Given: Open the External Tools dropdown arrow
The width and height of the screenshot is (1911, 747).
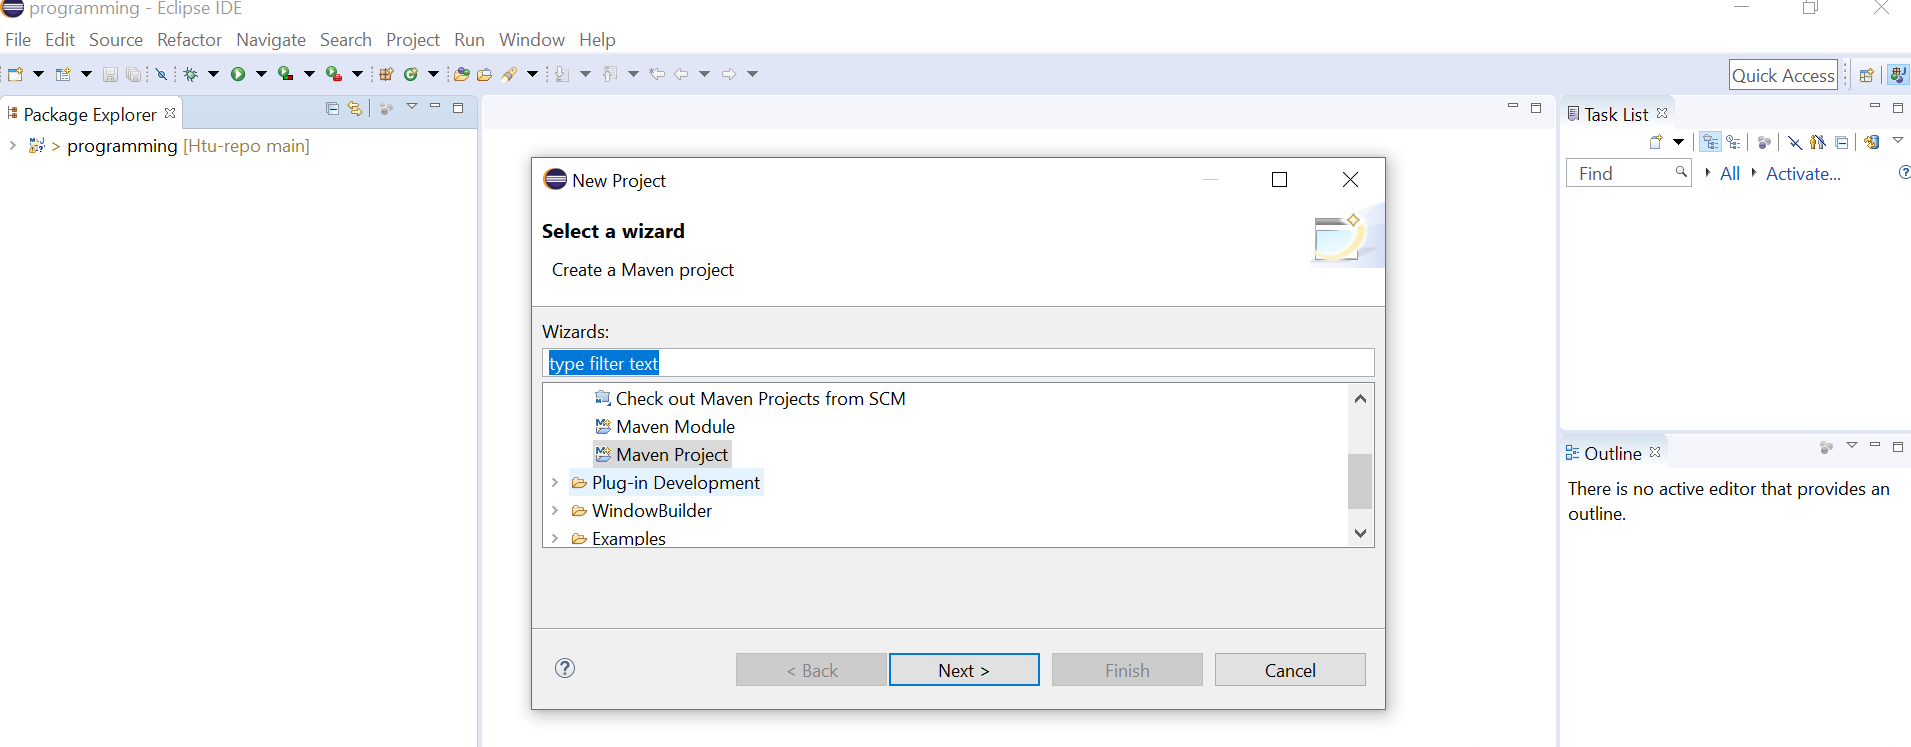Looking at the screenshot, I should (357, 74).
